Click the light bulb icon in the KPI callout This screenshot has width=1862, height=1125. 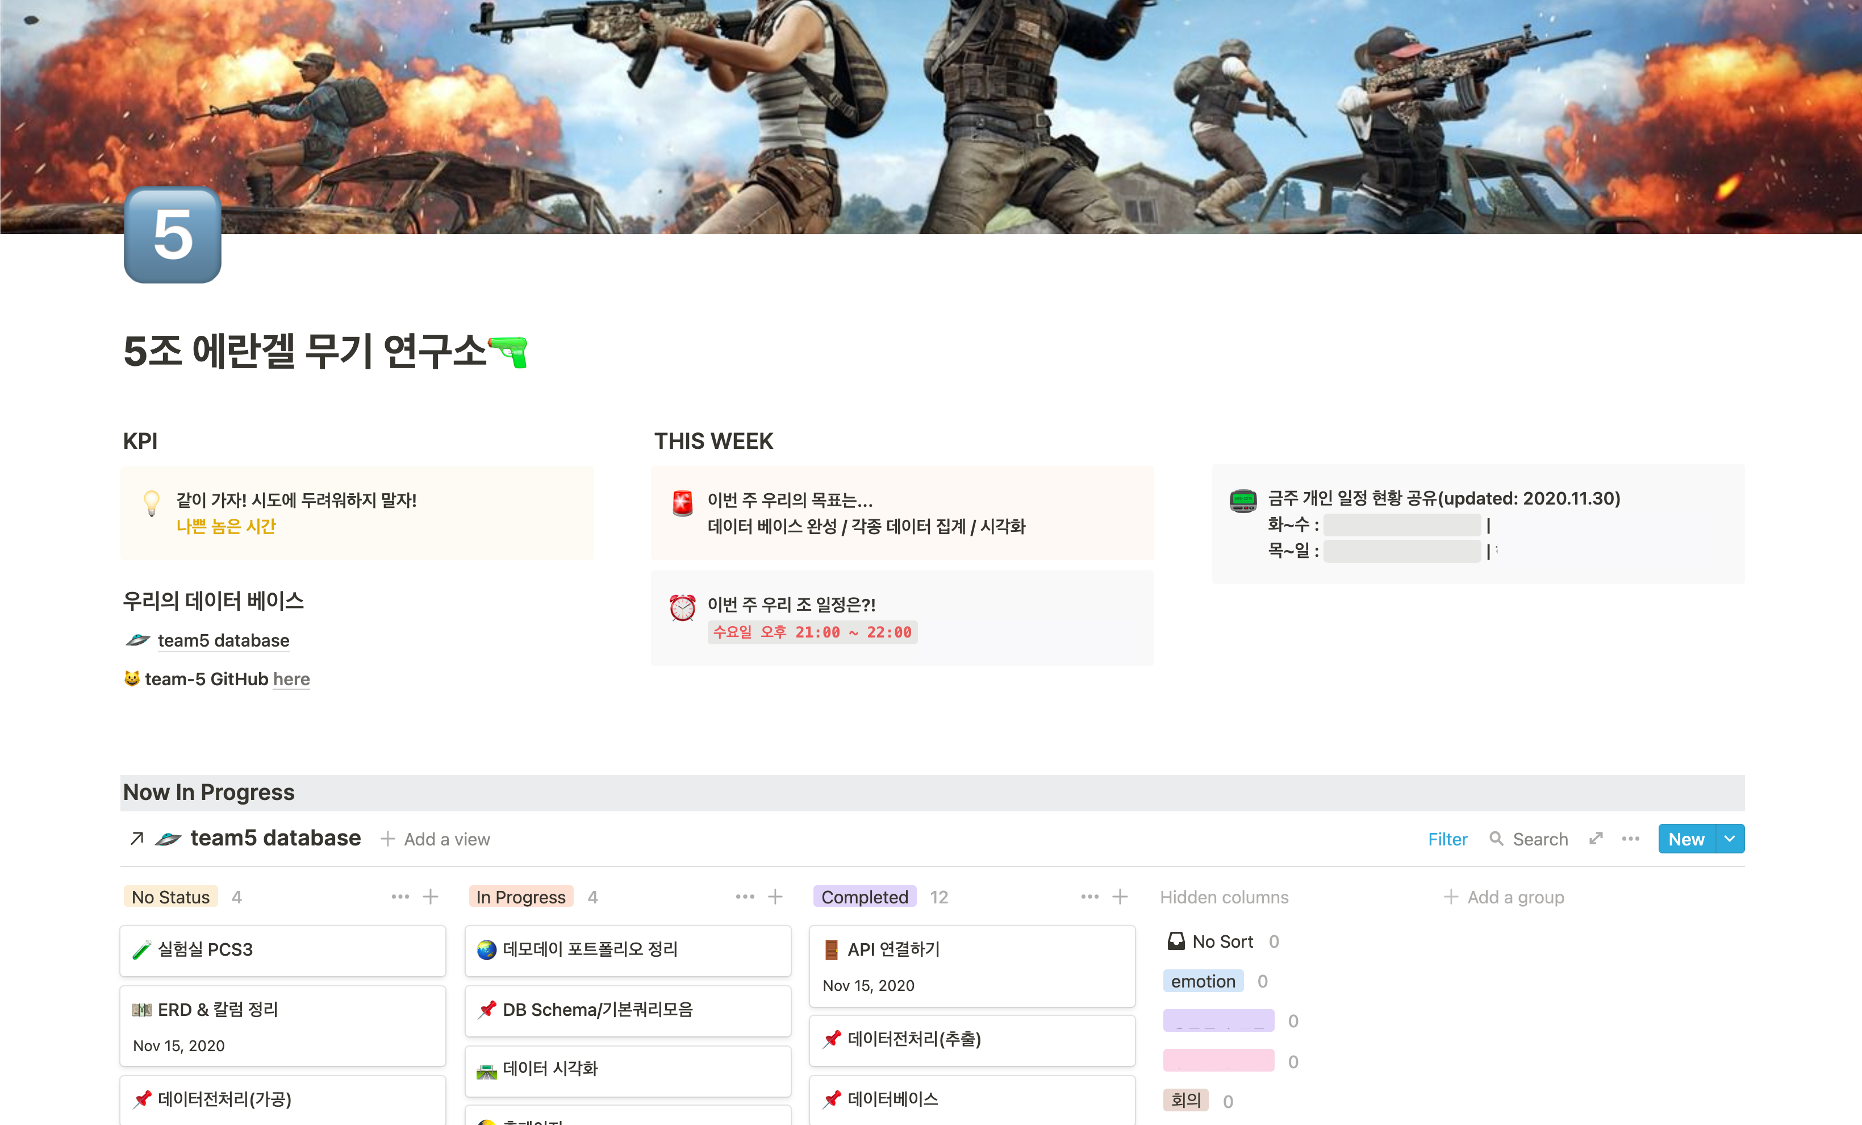tap(151, 502)
